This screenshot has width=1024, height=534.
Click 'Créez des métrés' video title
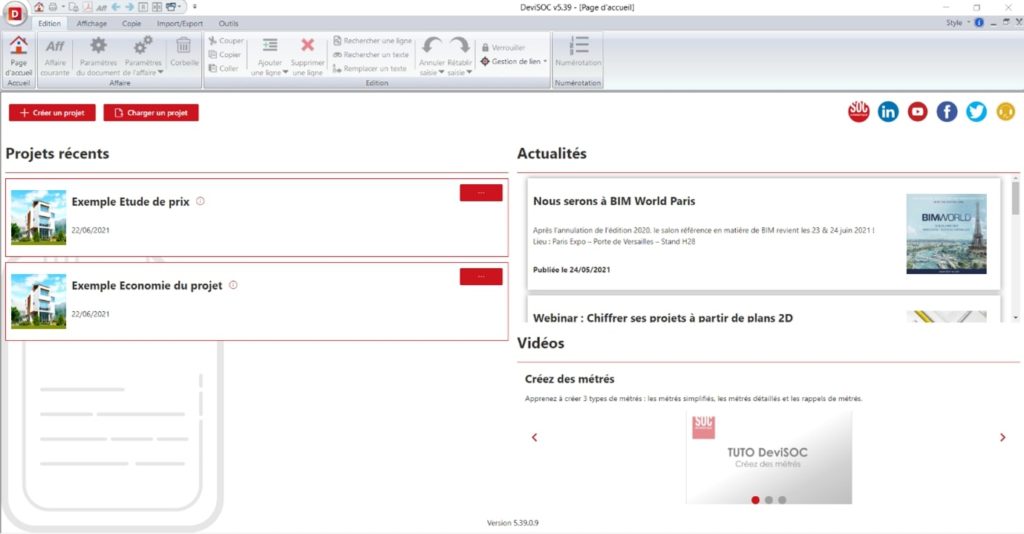(x=569, y=379)
